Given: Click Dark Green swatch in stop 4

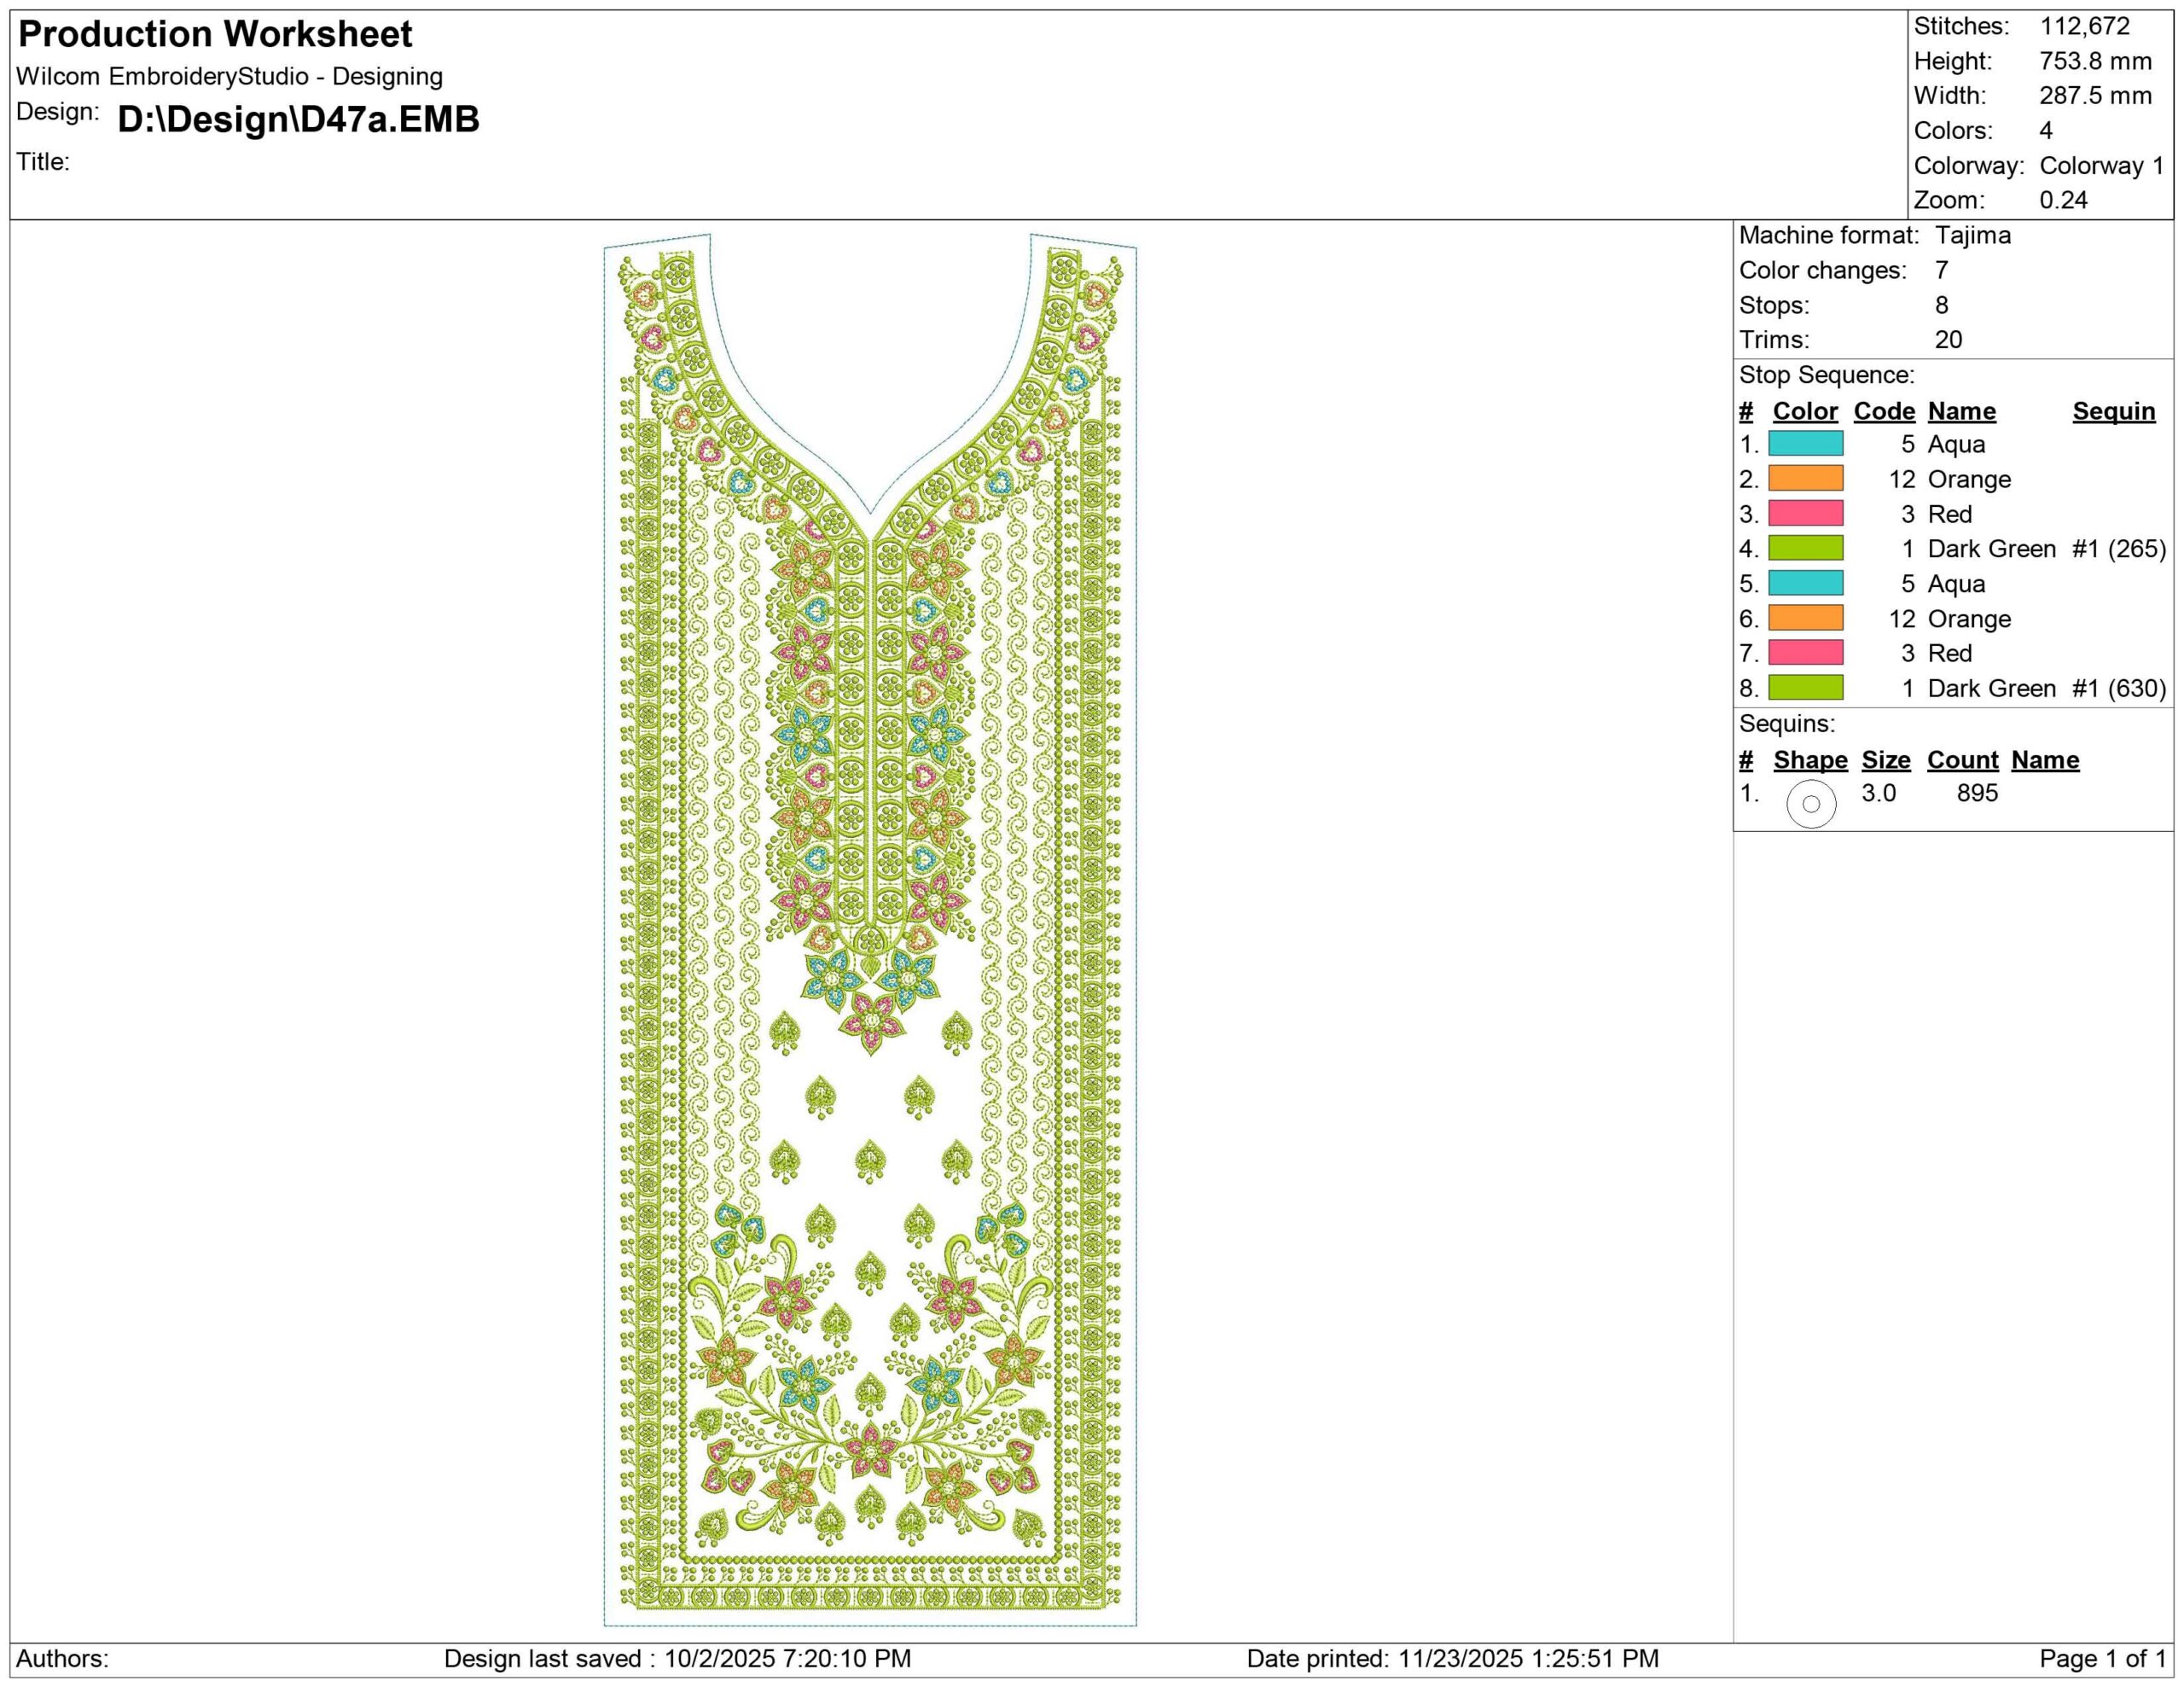Looking at the screenshot, I should 1805,549.
